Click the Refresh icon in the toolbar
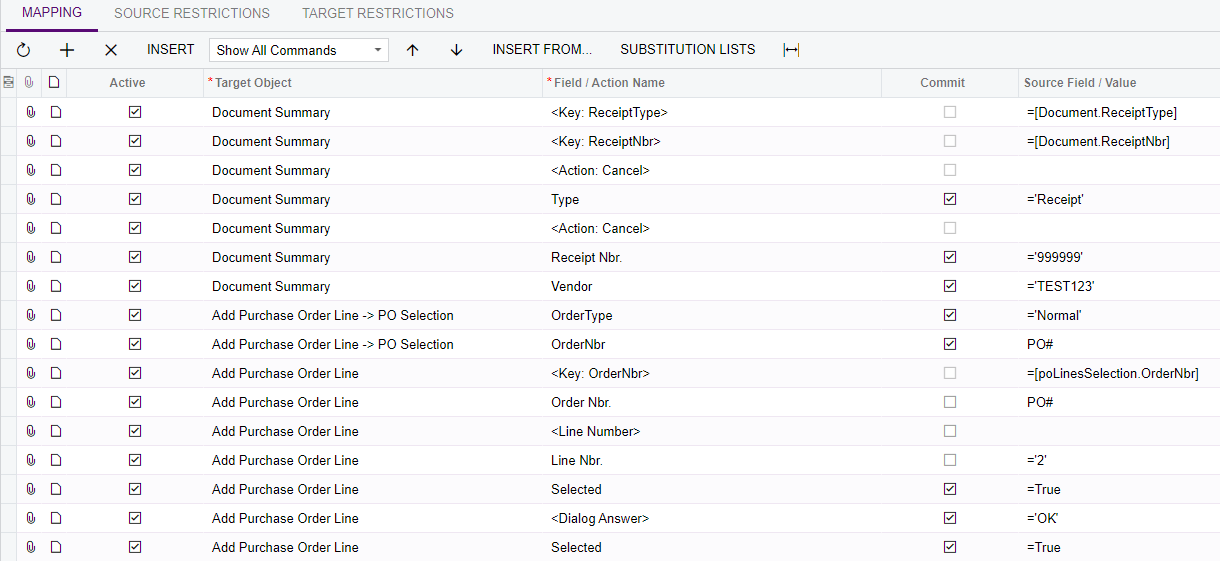1220x561 pixels. pyautogui.click(x=24, y=50)
